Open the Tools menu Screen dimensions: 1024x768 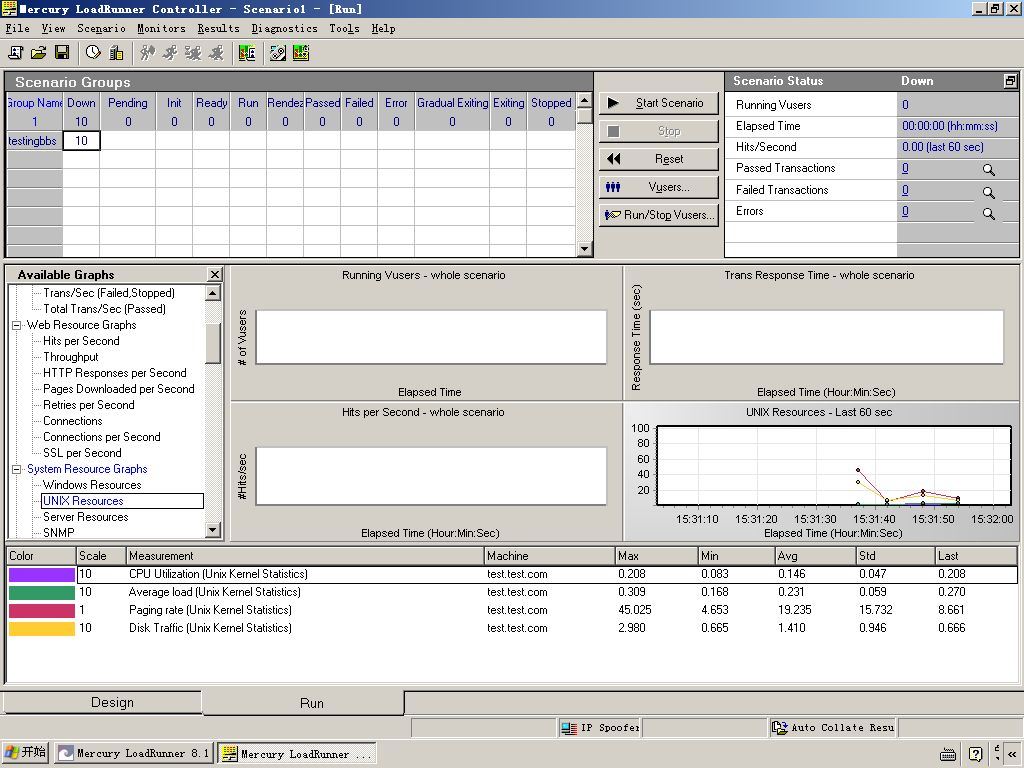344,28
